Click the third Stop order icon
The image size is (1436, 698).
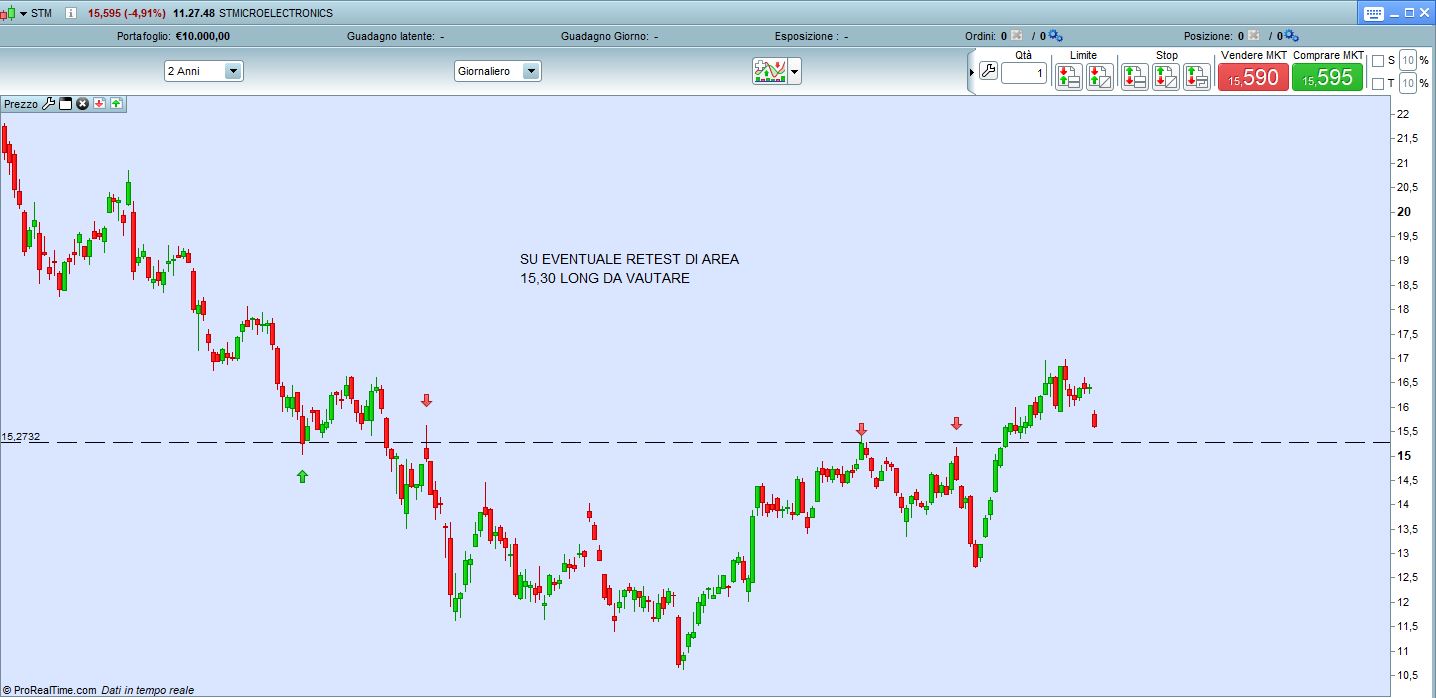(x=1196, y=76)
